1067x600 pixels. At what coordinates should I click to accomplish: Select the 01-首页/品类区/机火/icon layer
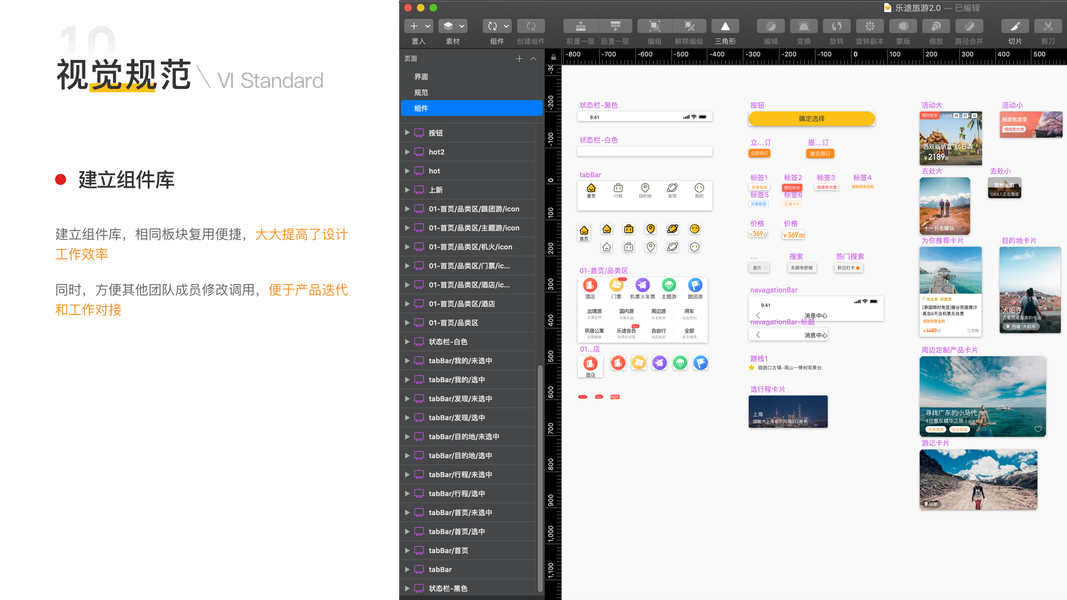471,247
